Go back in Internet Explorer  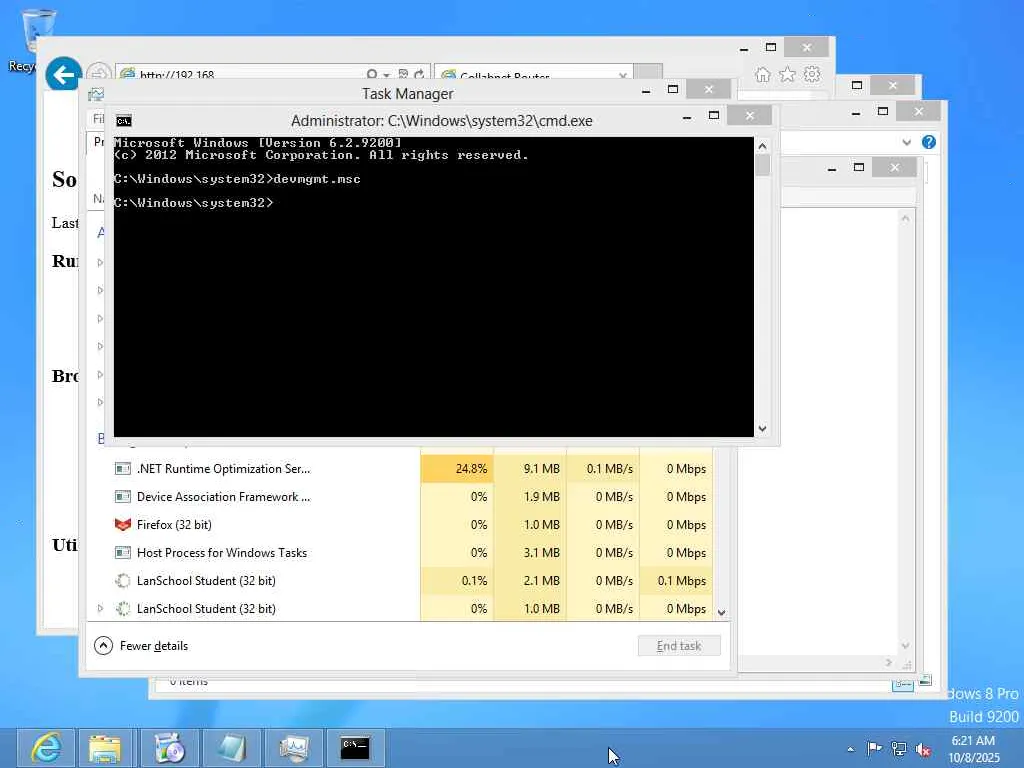[63, 75]
